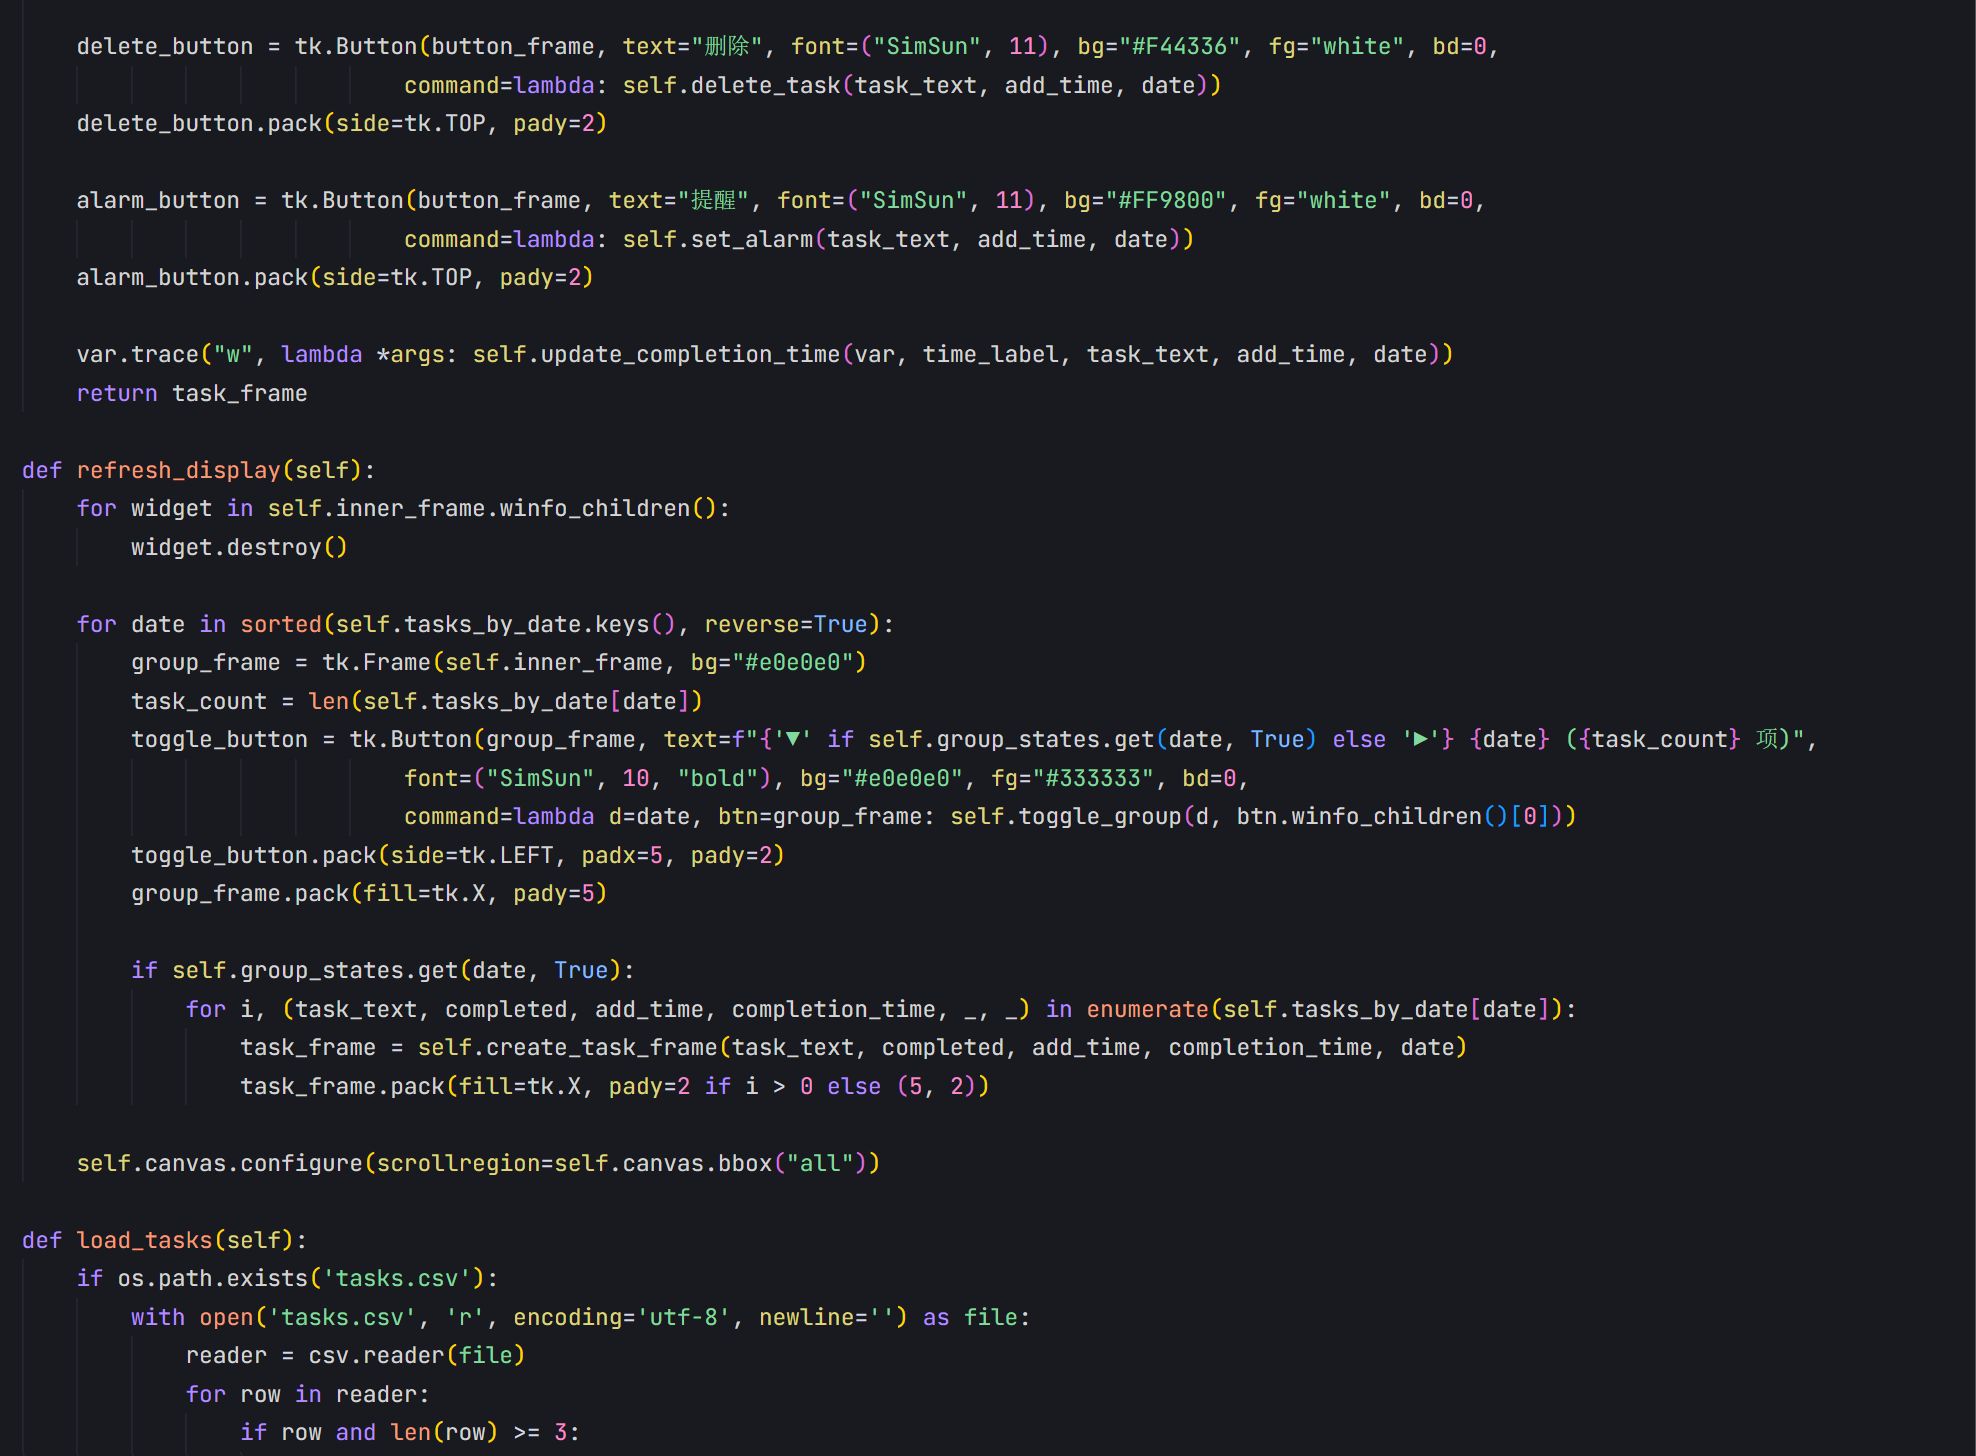Click the sorted builtin call
The width and height of the screenshot is (1976, 1456).
point(280,624)
